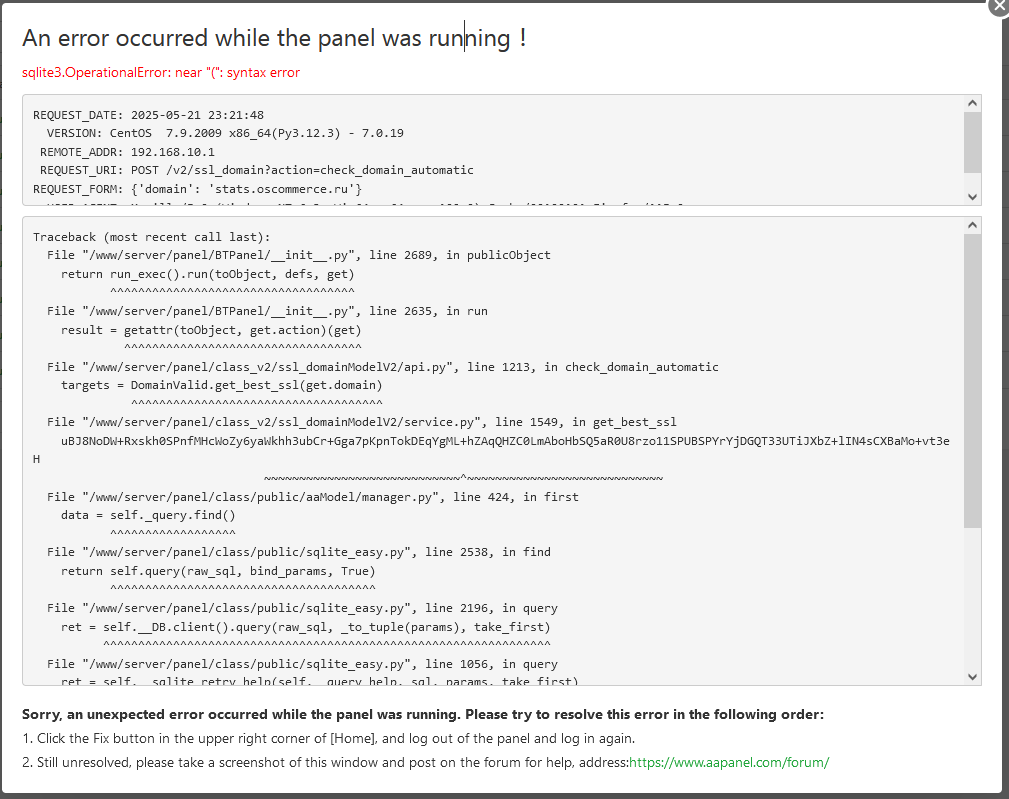Click the request info scrollbar thumb
The image size is (1009, 799).
972,141
